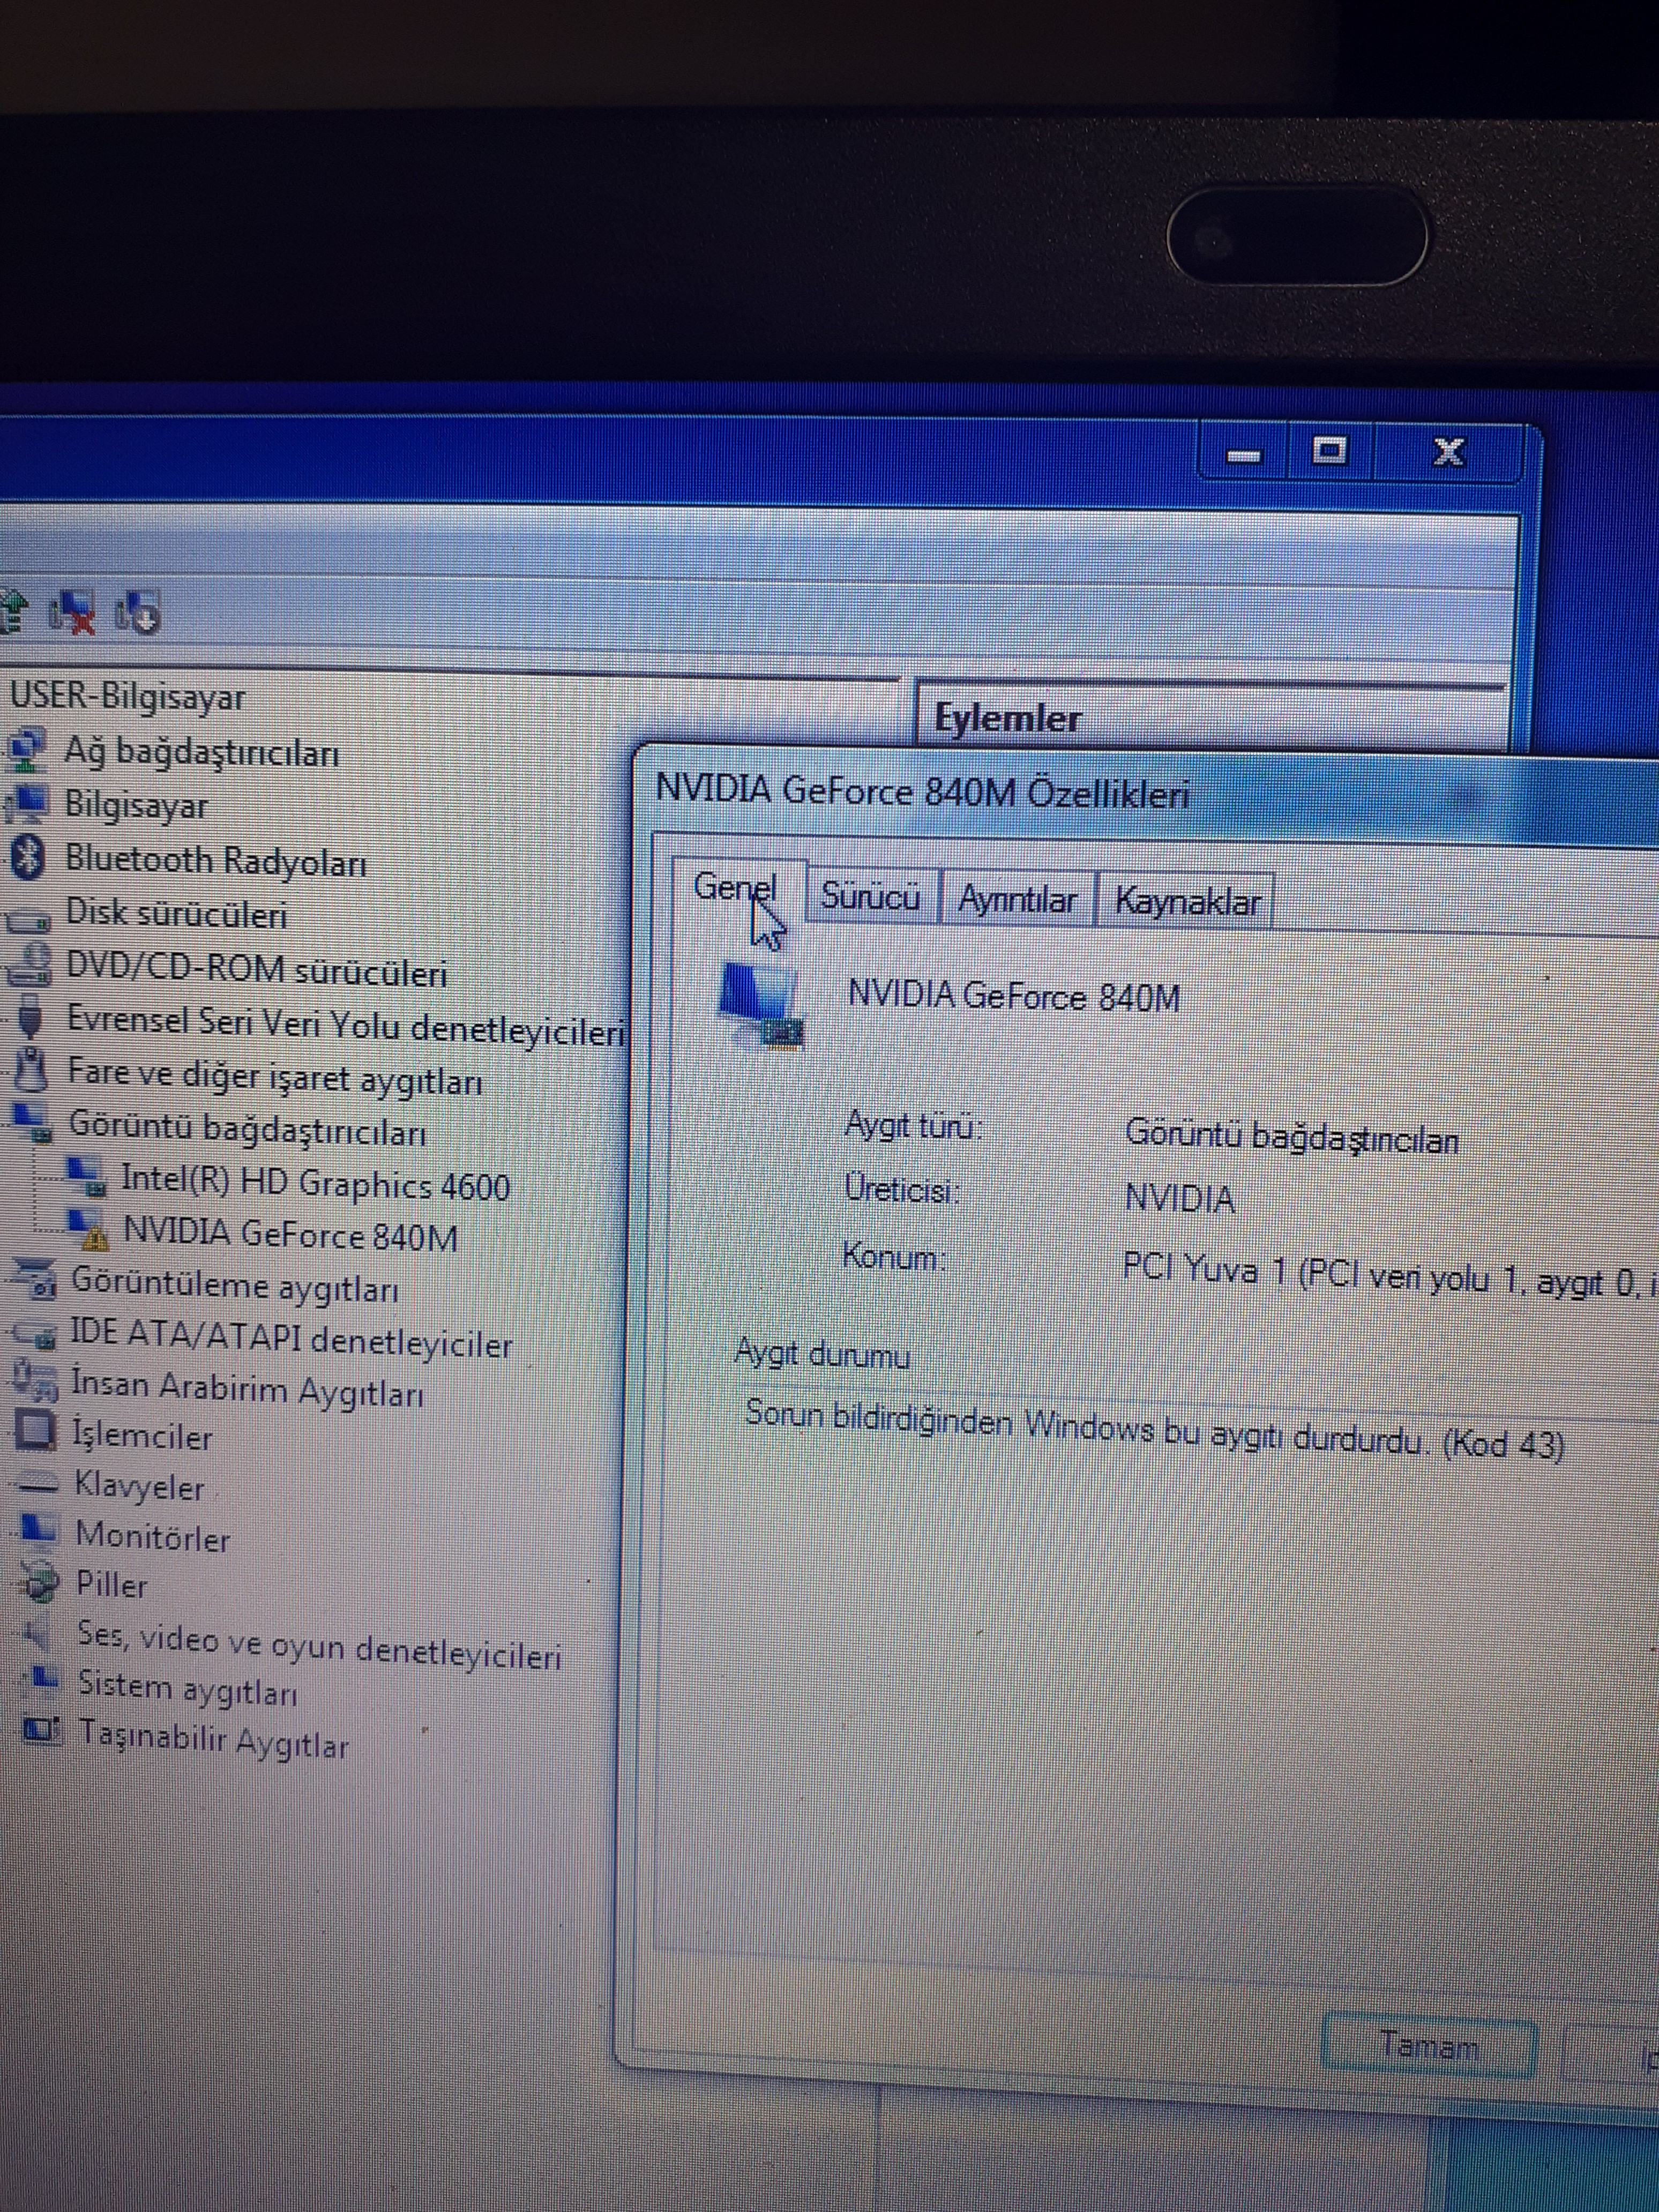Select NVIDIA GeForce 840M tree entry
Image resolution: width=1659 pixels, height=2212 pixels.
(290, 1236)
